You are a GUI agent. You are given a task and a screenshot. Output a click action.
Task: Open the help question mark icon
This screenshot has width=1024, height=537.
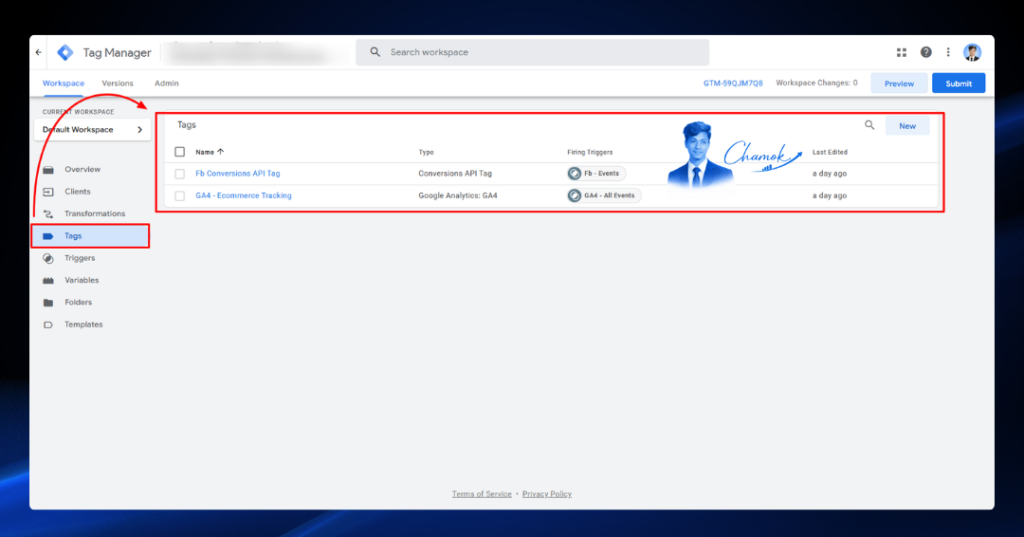pyautogui.click(x=925, y=52)
